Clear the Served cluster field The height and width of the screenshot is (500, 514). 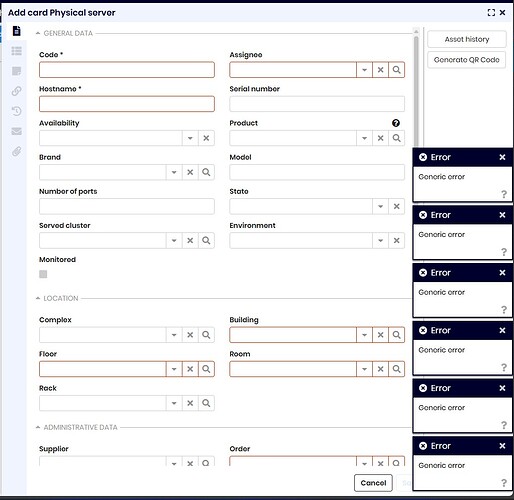tap(190, 240)
